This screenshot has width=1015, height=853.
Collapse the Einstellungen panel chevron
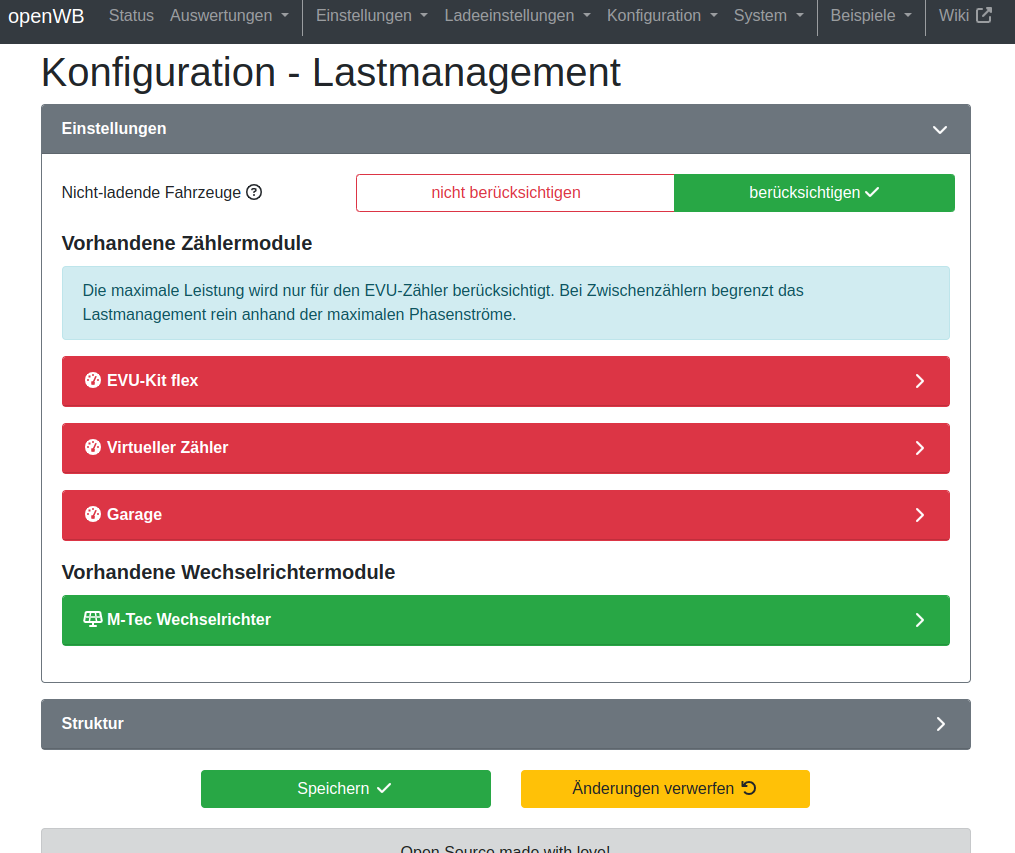point(939,130)
